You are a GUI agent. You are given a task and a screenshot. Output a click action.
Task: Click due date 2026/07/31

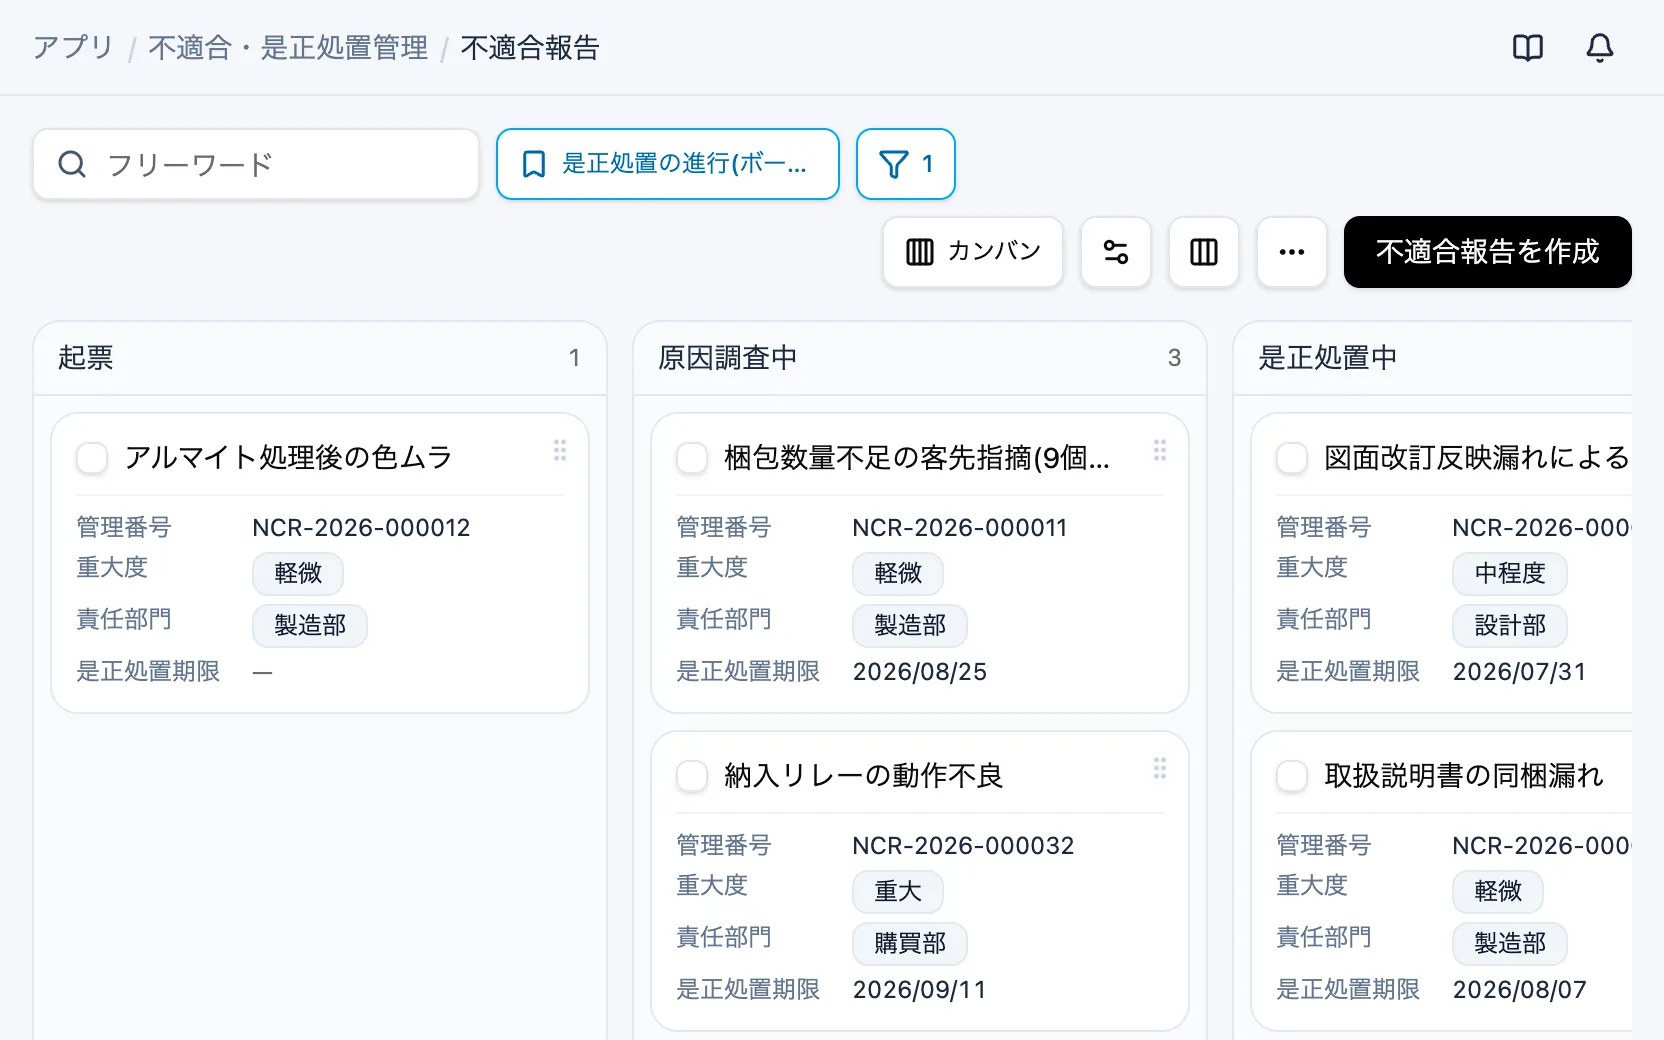click(x=1520, y=672)
